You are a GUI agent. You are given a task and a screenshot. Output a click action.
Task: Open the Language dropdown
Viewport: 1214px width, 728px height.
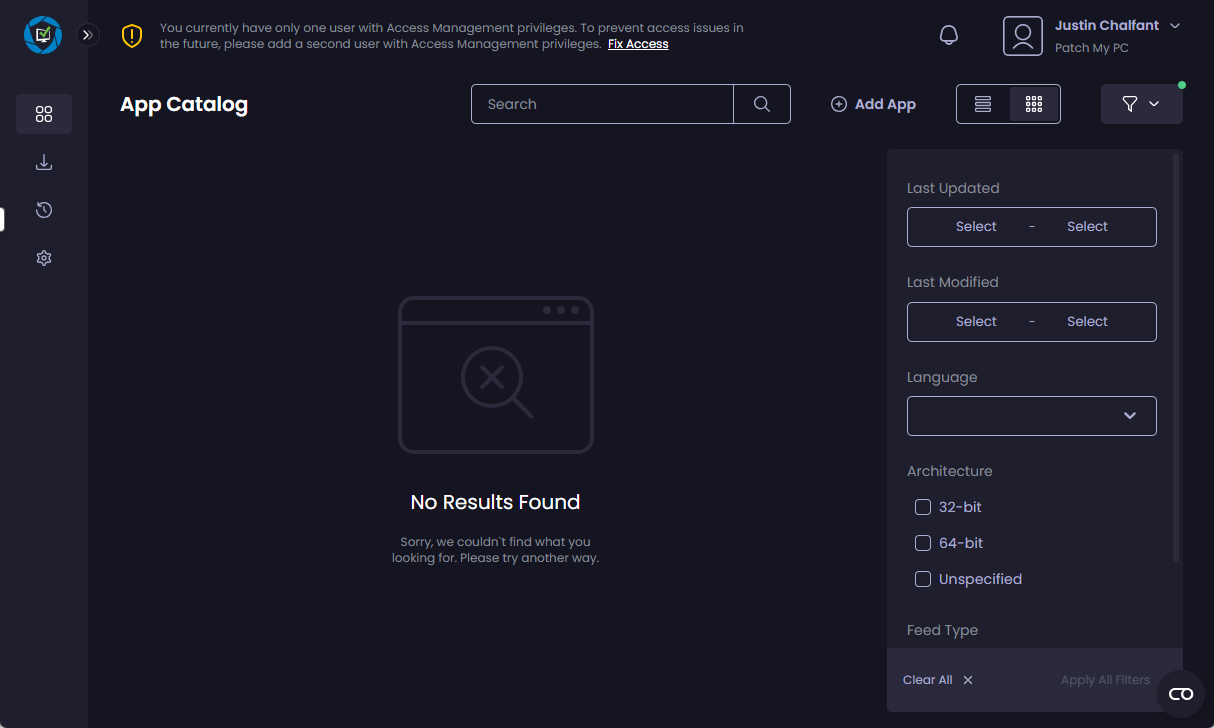pos(1031,416)
